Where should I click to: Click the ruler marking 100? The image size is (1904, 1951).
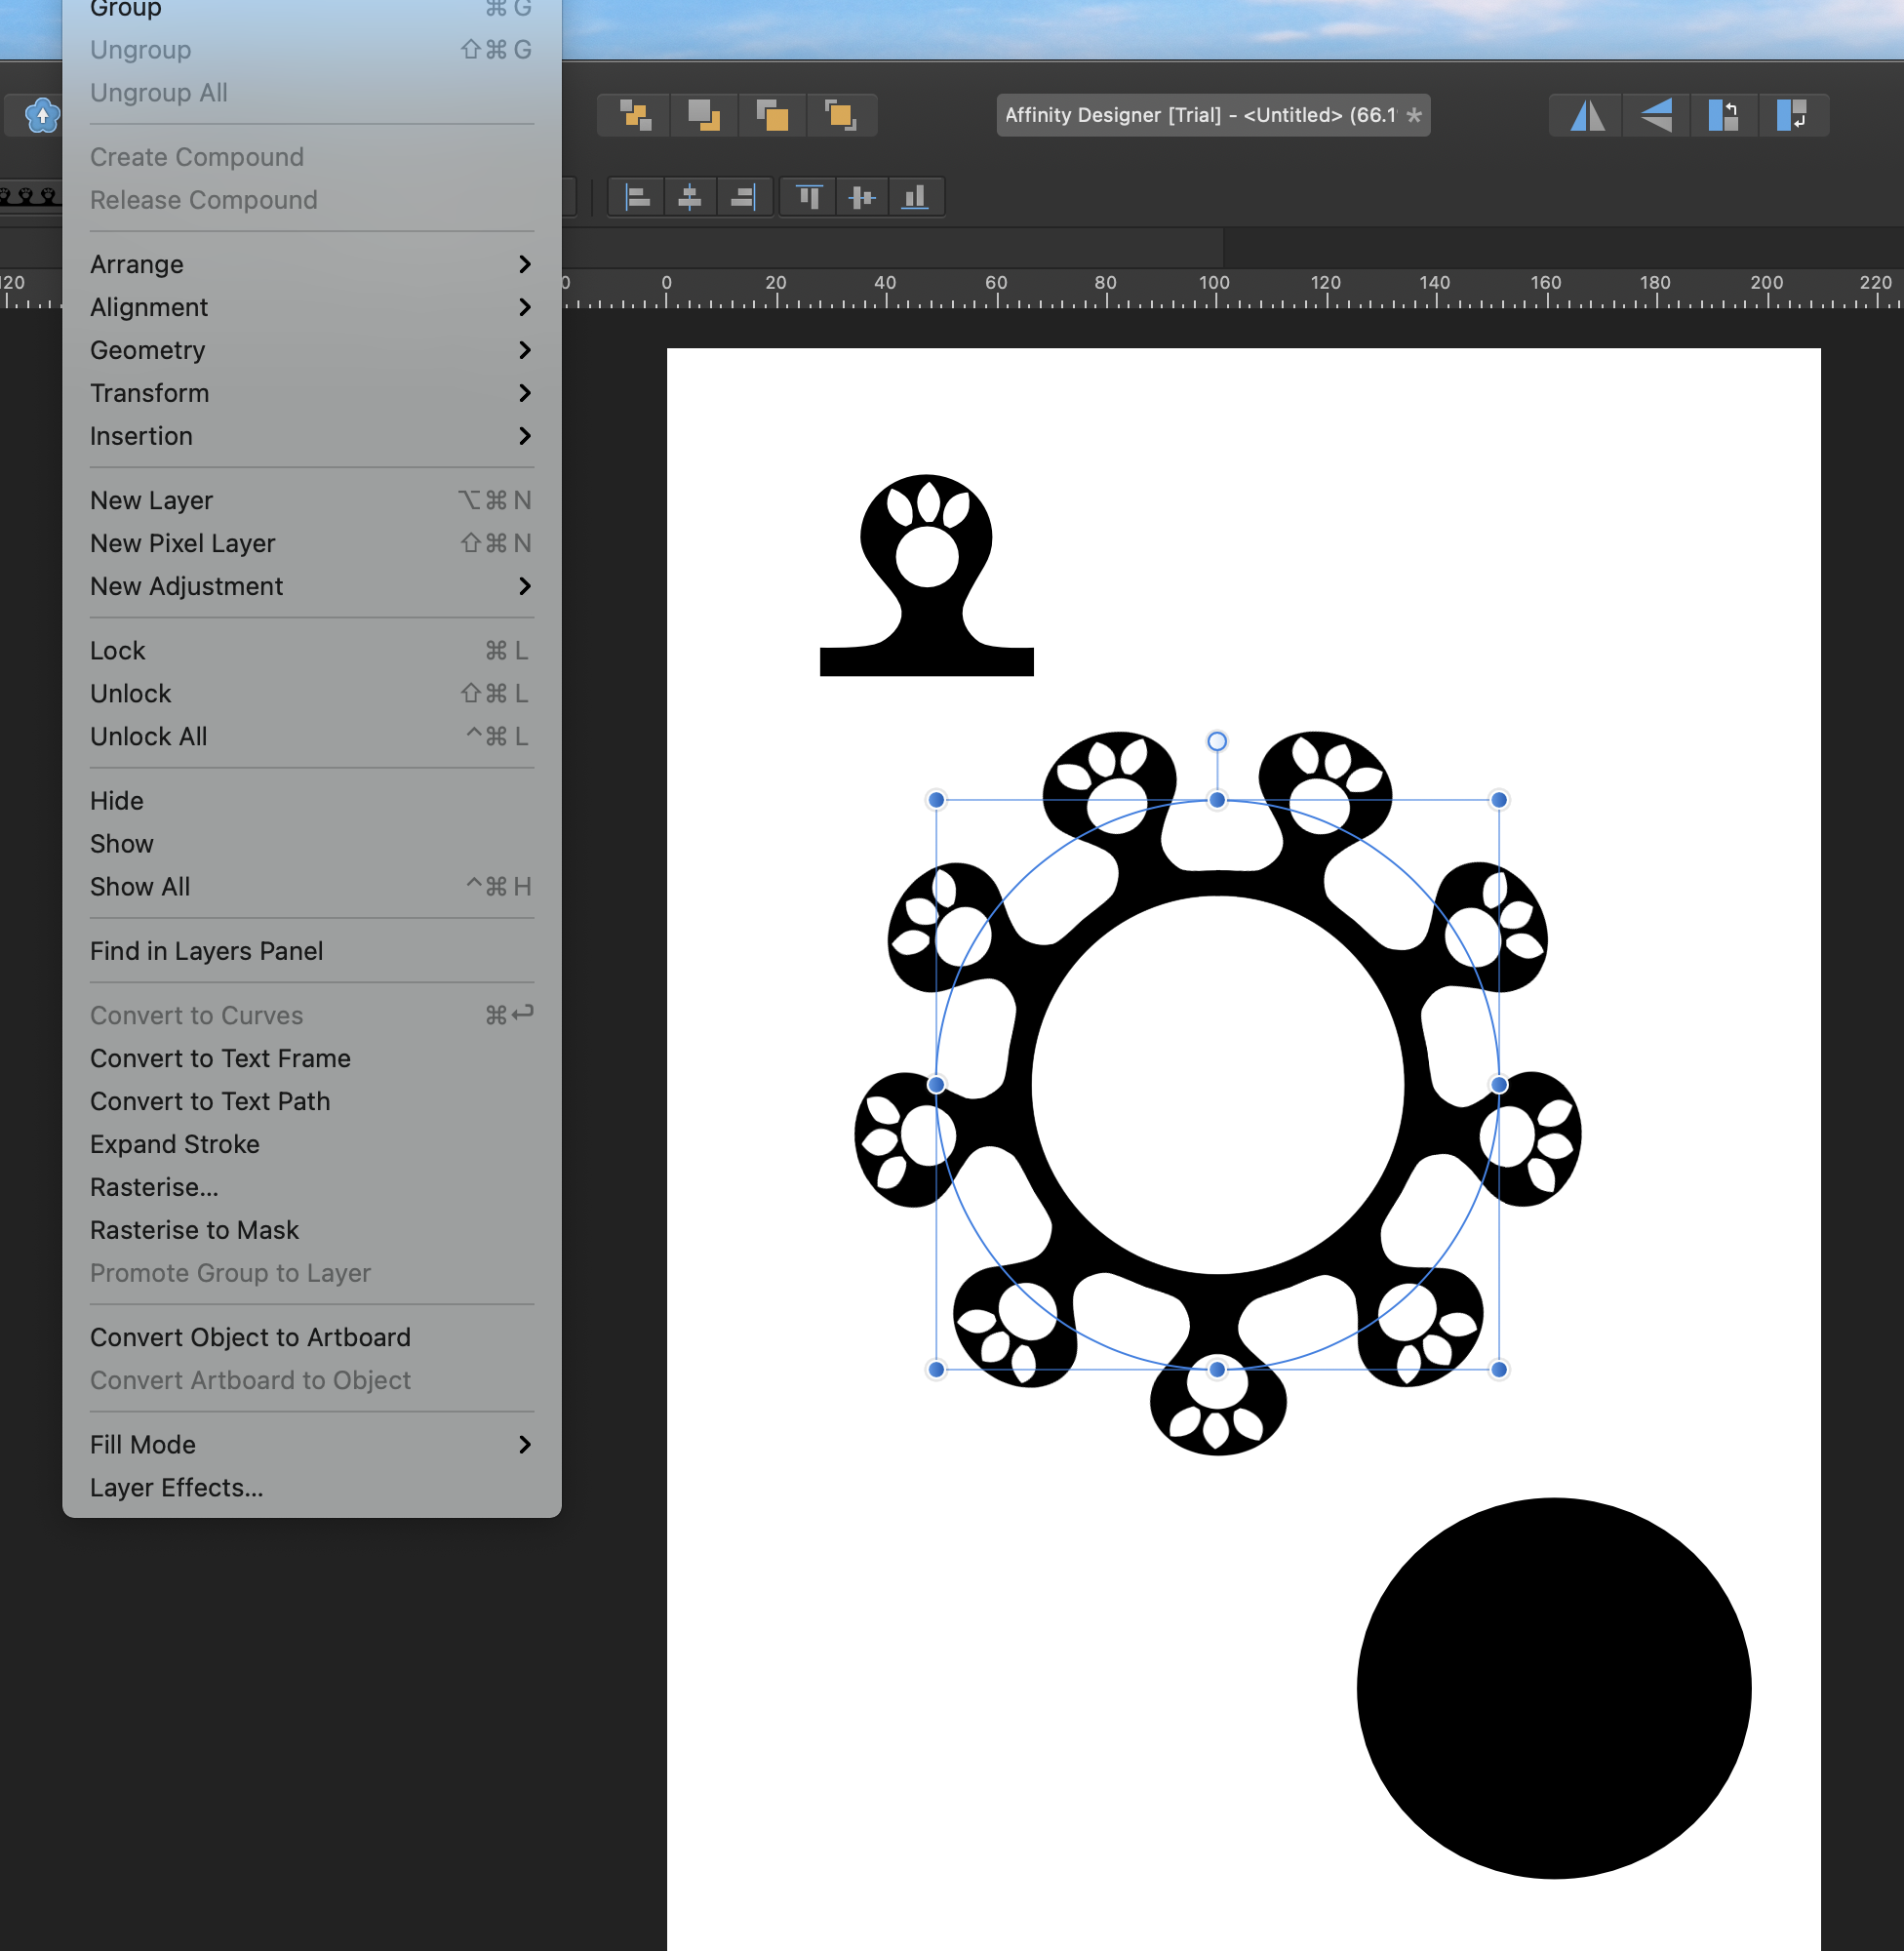point(1214,283)
